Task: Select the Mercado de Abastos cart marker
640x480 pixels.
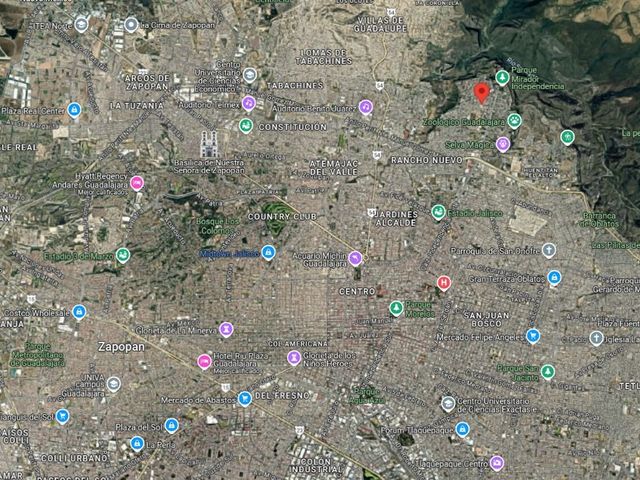Action: pyautogui.click(x=245, y=399)
